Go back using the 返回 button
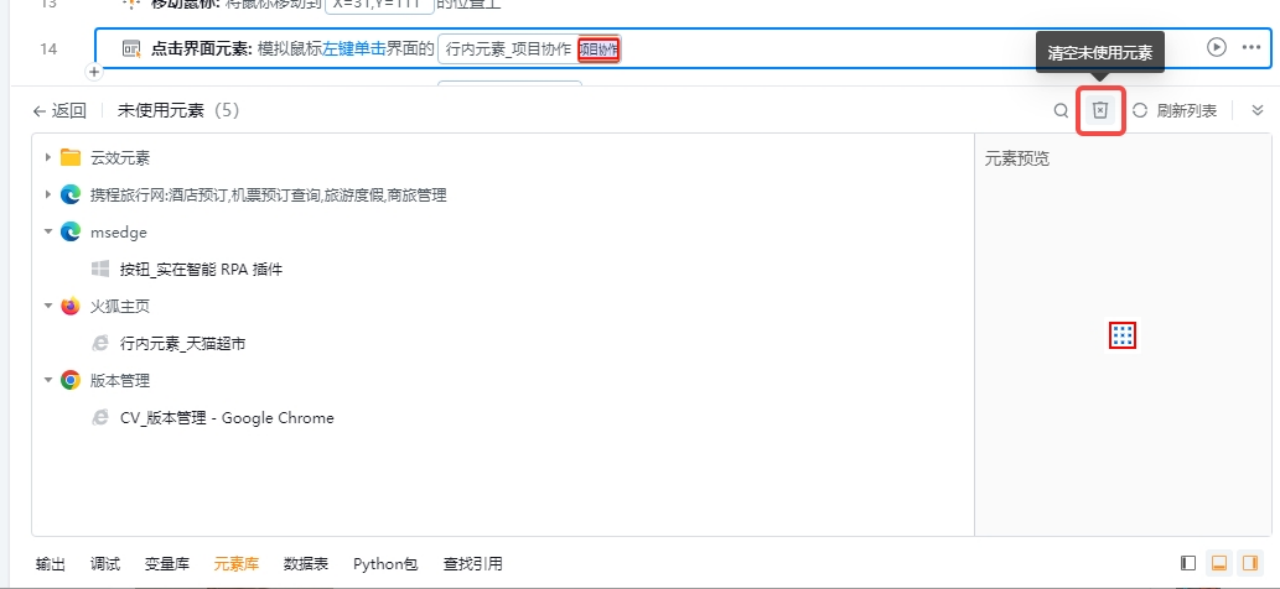 (59, 111)
